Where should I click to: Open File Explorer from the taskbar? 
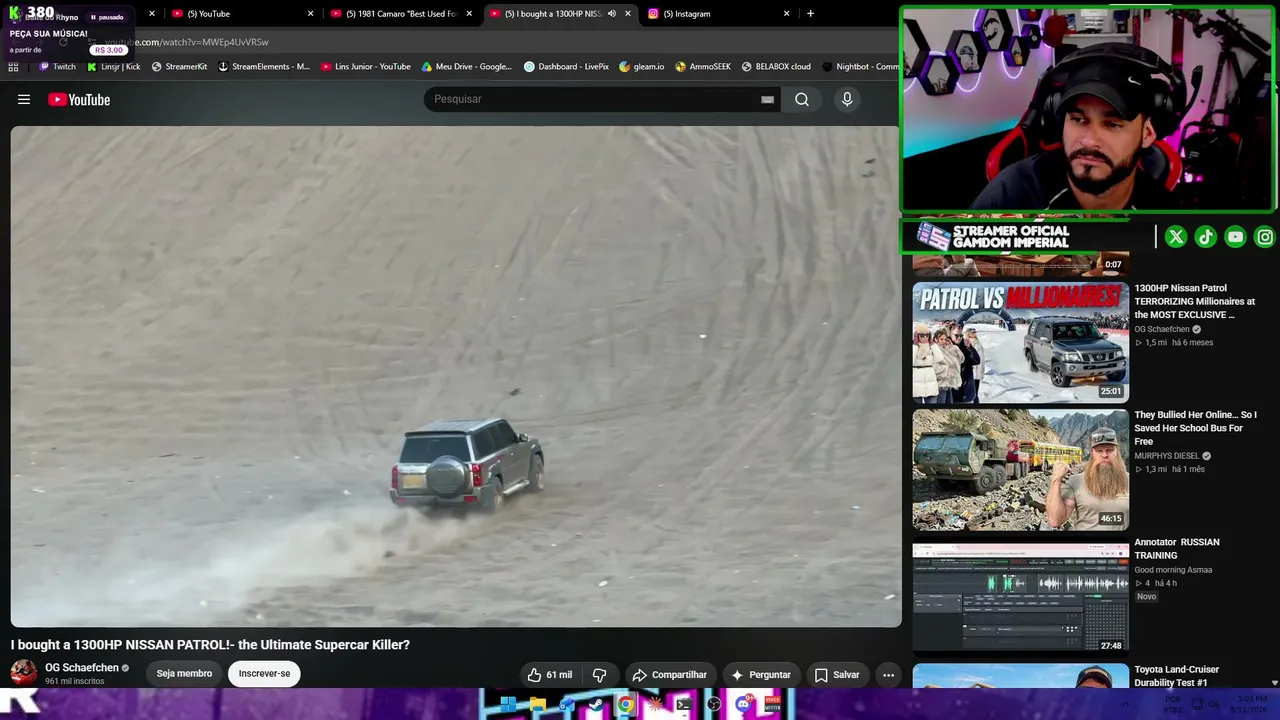point(537,705)
